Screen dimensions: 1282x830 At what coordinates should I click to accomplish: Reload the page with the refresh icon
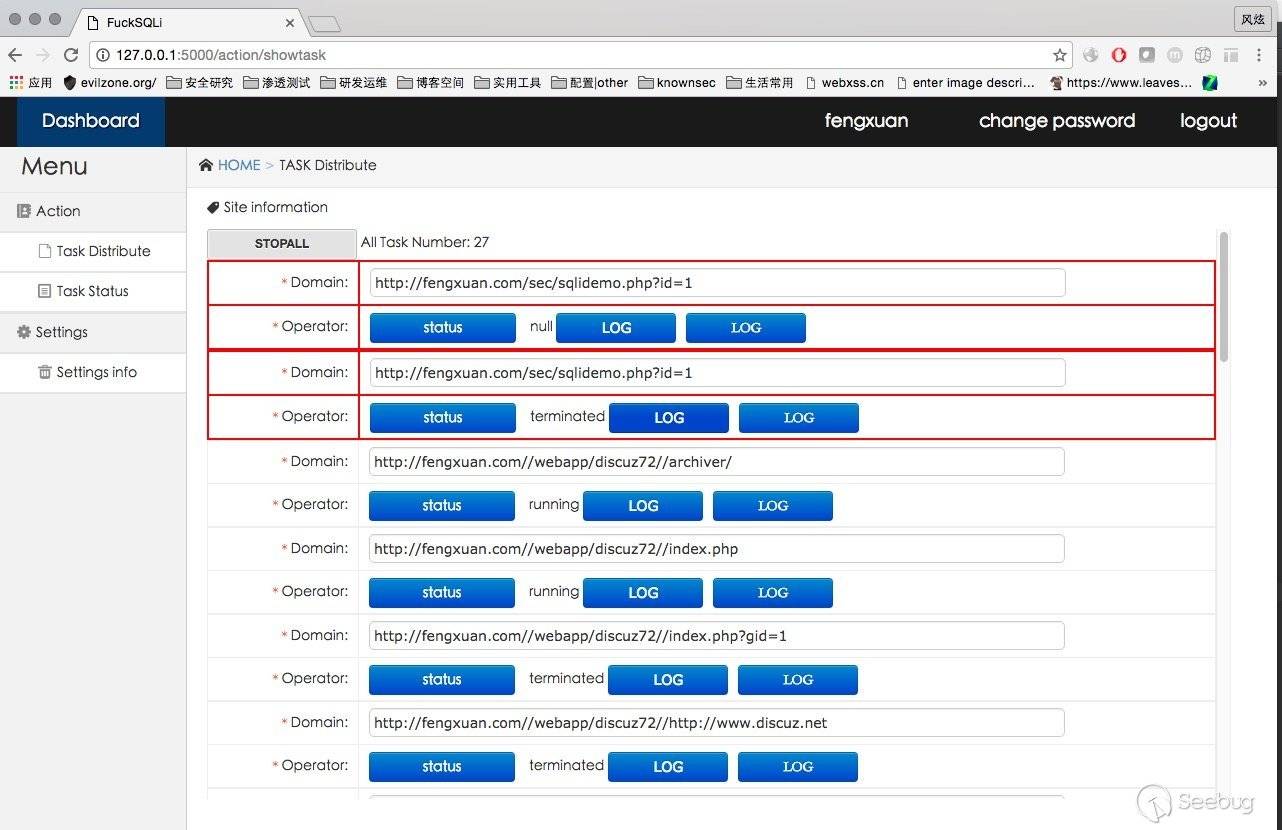[70, 55]
